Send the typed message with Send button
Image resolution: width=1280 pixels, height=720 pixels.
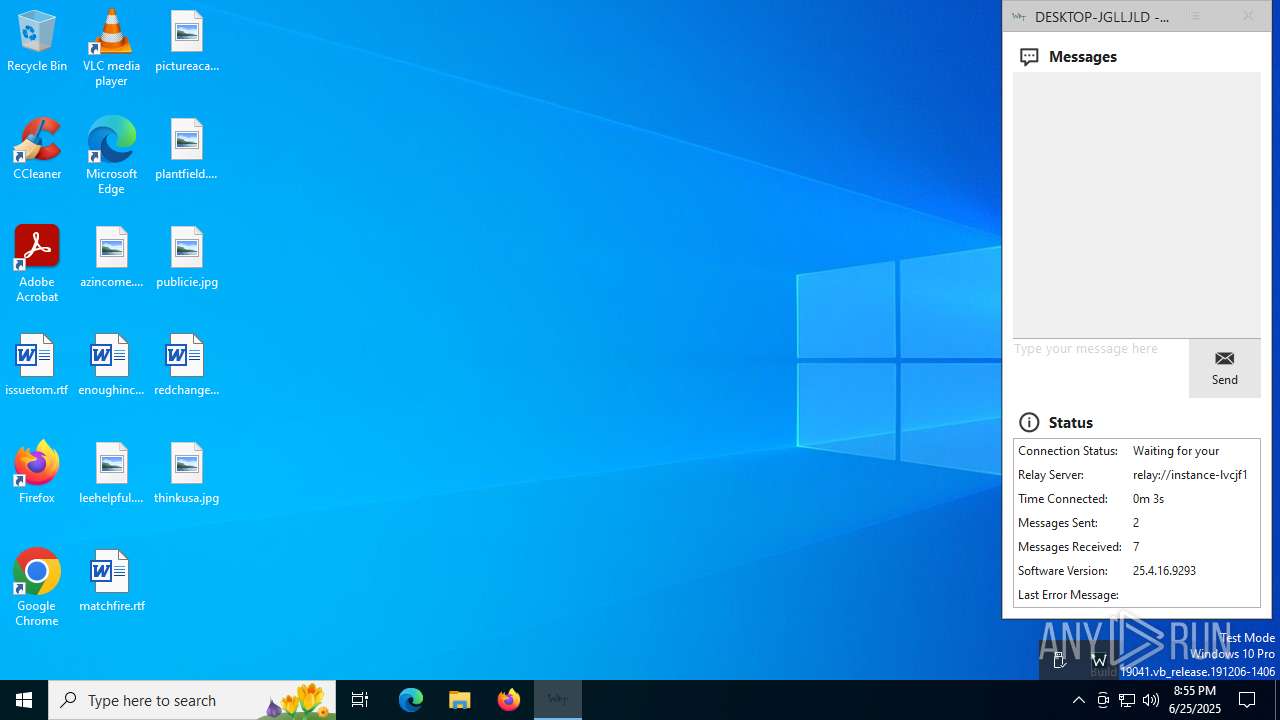click(x=1225, y=368)
